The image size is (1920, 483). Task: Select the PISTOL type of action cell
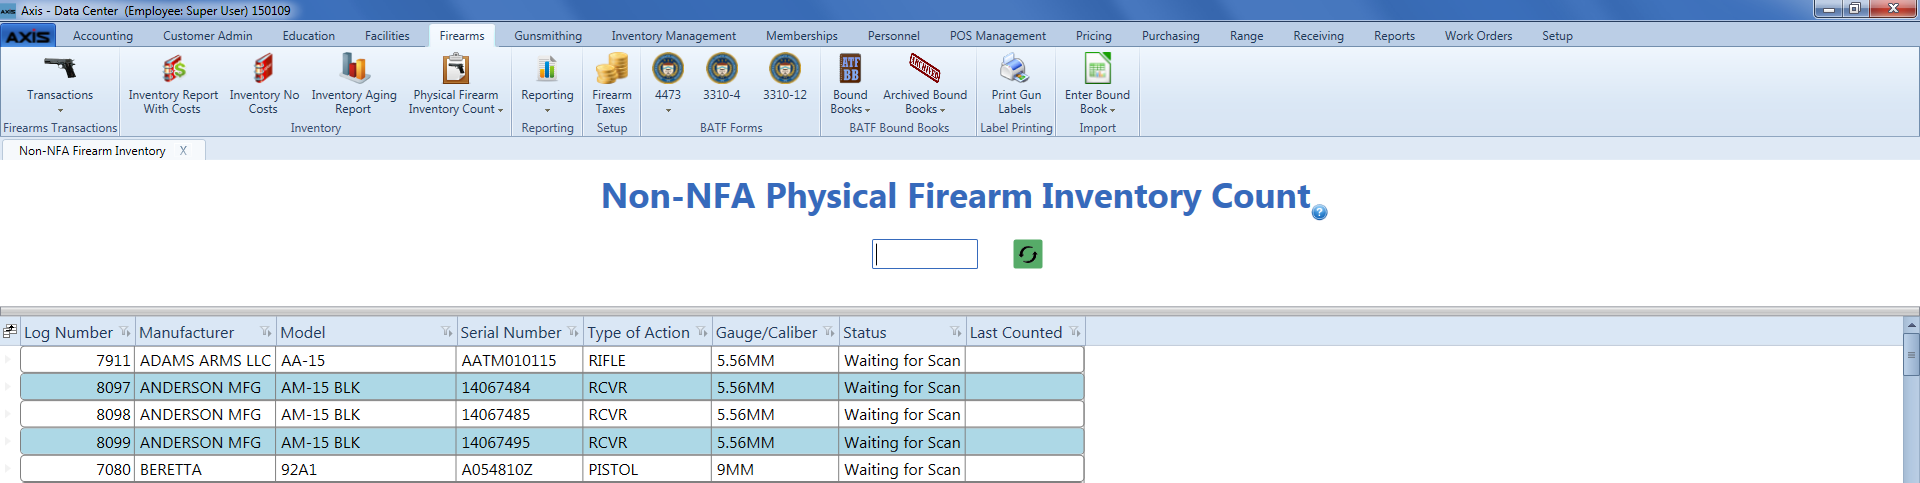648,469
